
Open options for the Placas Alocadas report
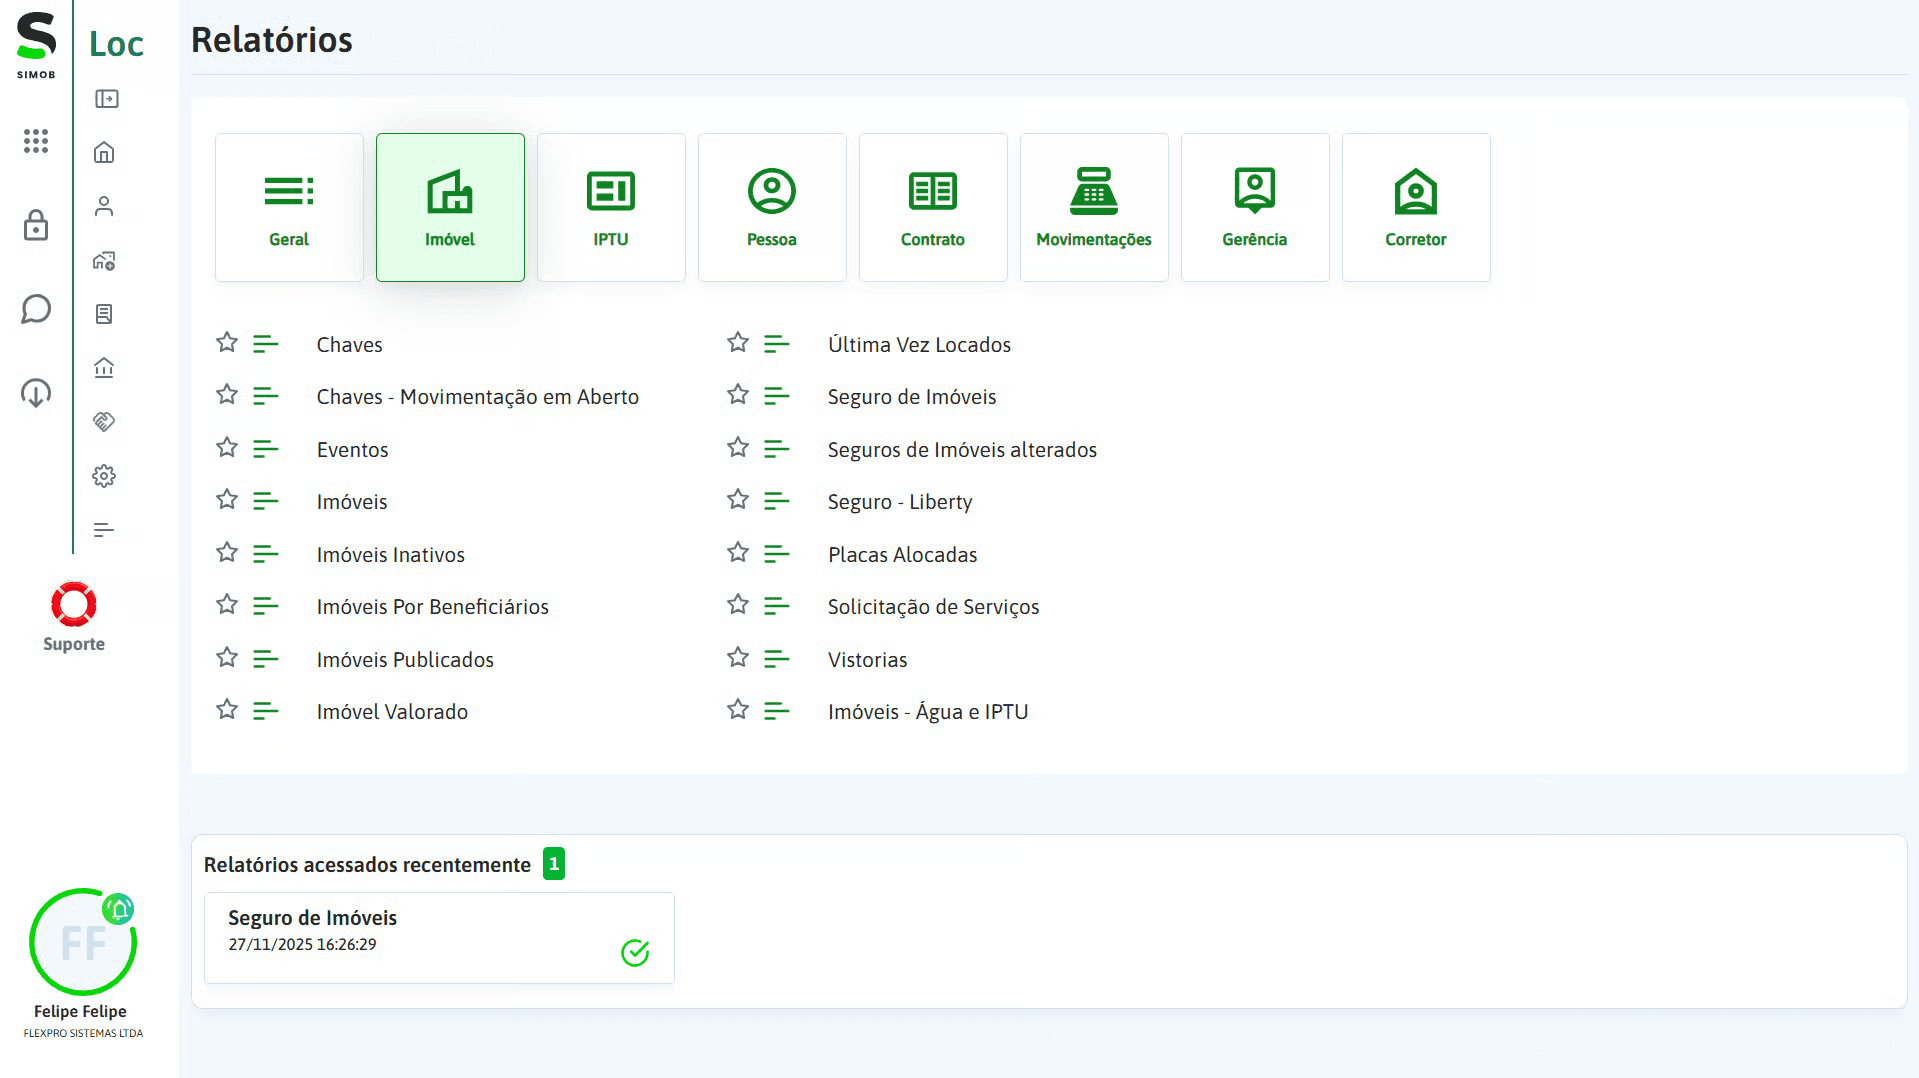[777, 553]
